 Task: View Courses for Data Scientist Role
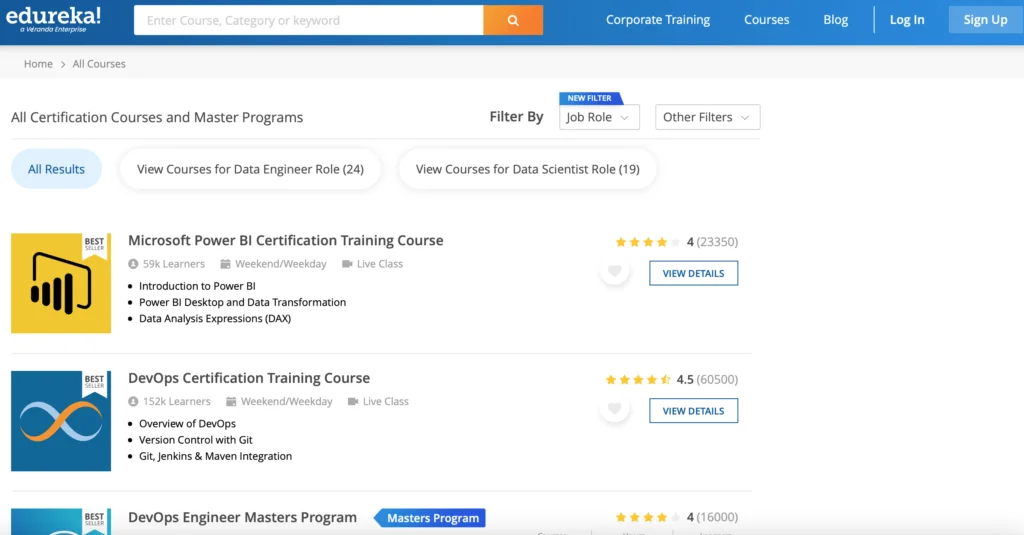tap(528, 169)
